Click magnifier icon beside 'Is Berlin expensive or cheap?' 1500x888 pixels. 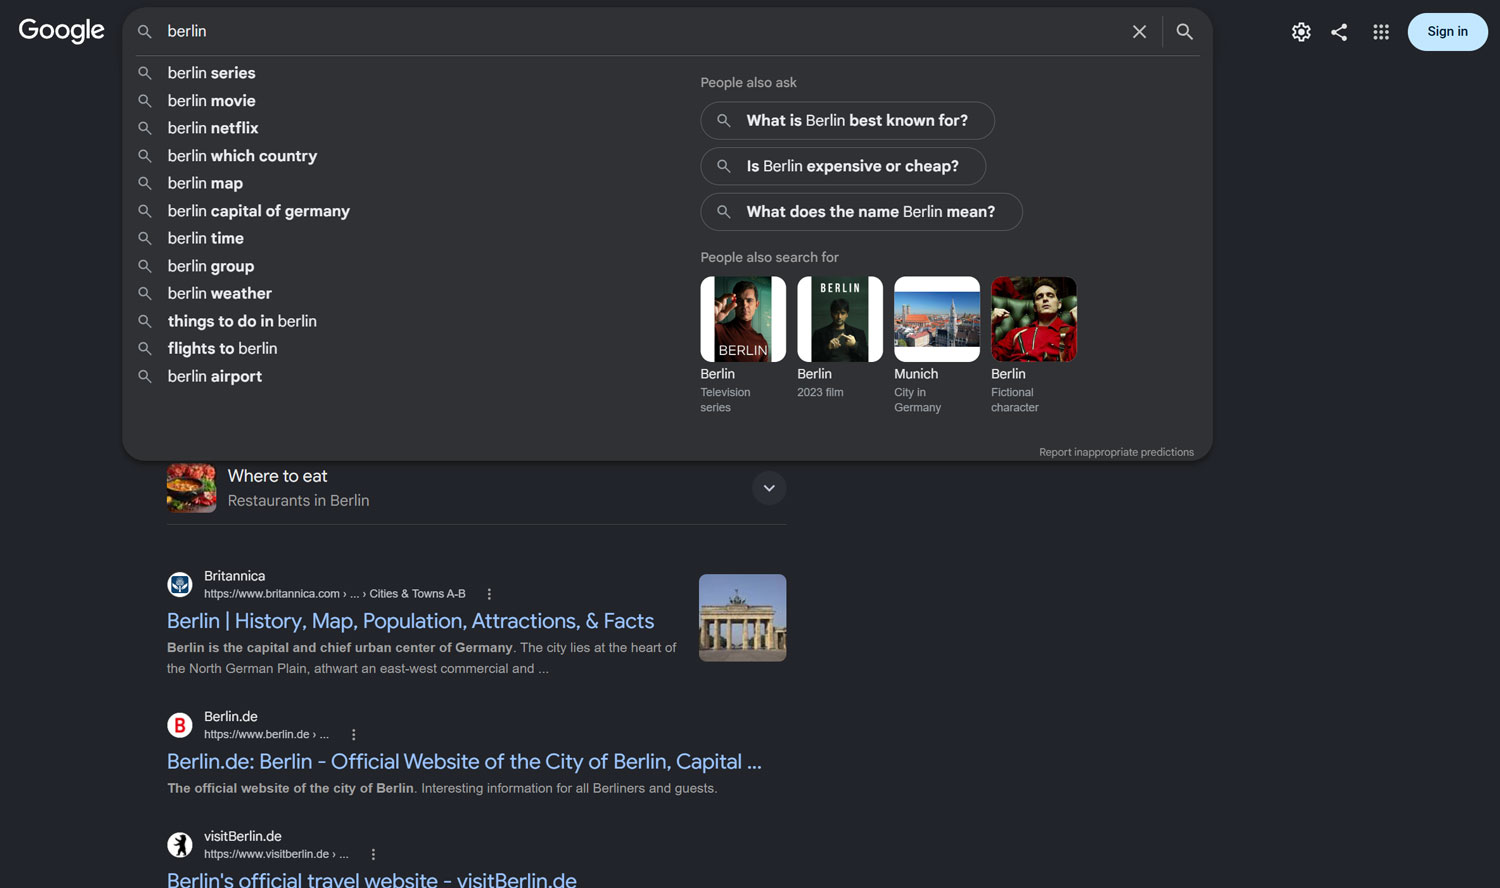click(724, 166)
